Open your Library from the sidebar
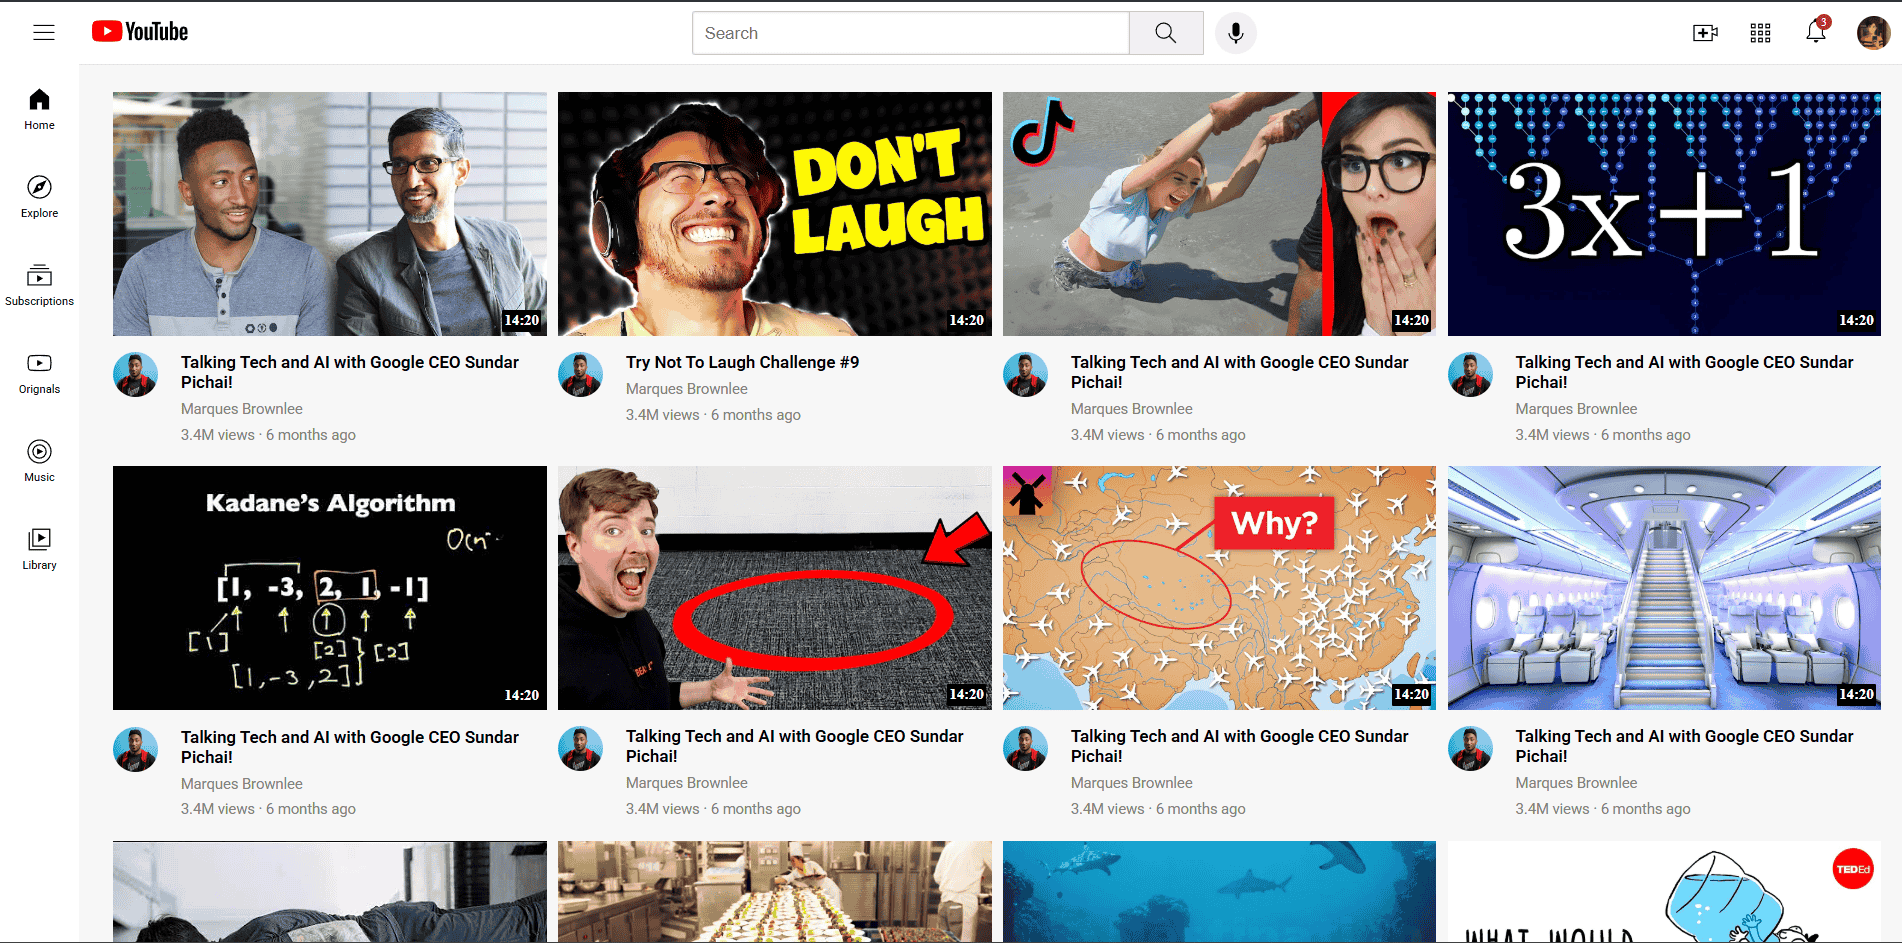Viewport: 1902px width, 943px height. [39, 549]
